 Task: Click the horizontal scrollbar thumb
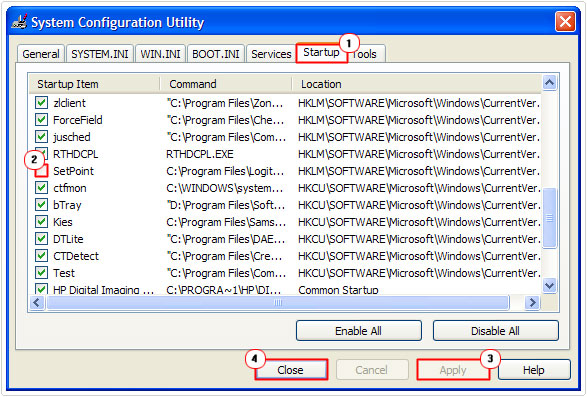tap(278, 302)
